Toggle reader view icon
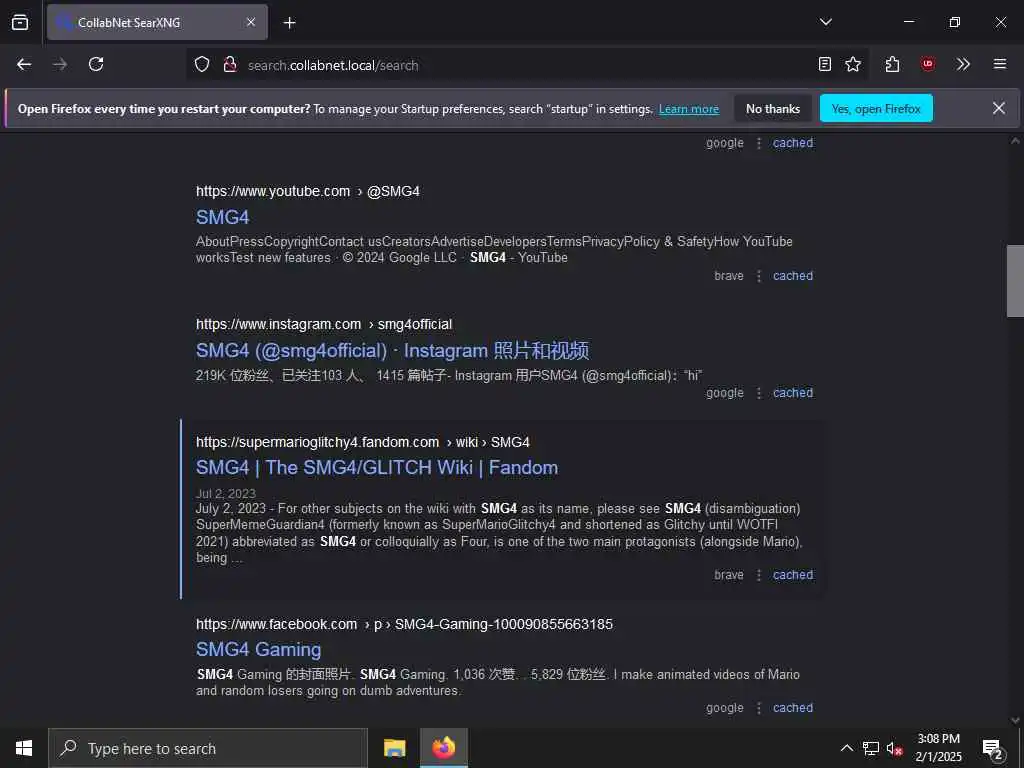Viewport: 1024px width, 768px height. [x=825, y=64]
